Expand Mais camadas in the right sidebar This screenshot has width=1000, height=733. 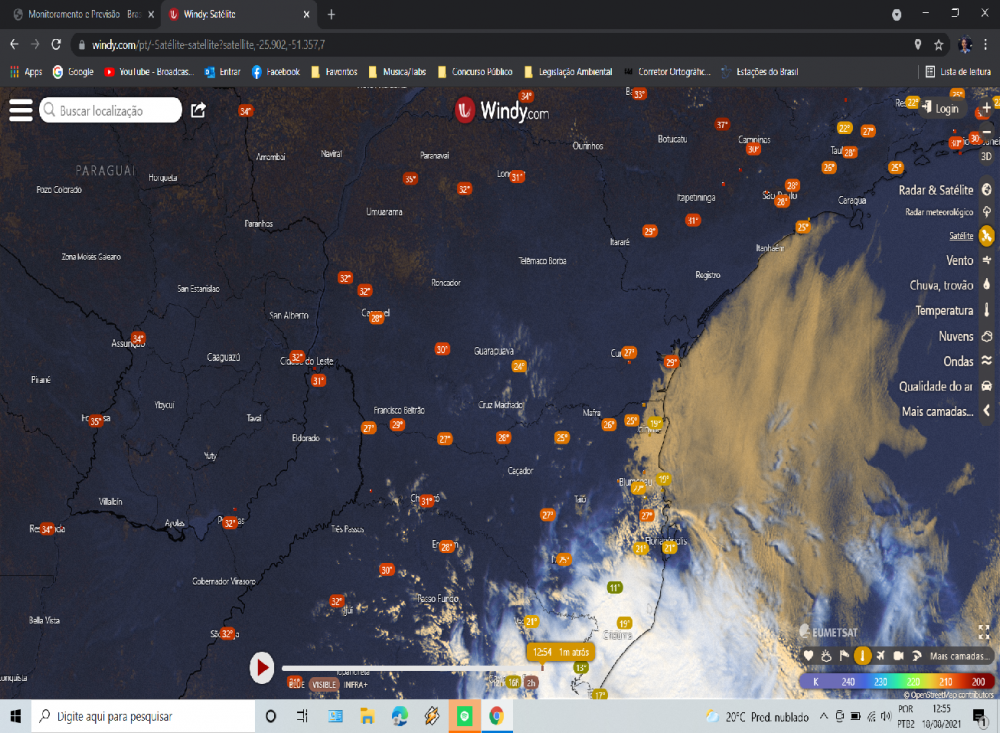click(x=938, y=411)
